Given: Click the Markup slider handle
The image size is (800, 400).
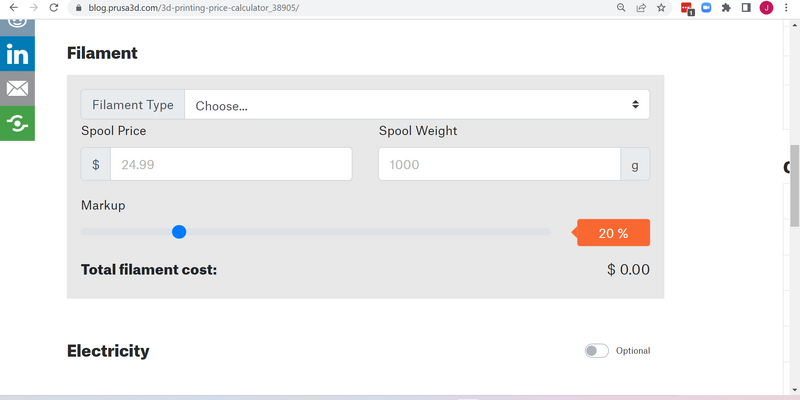Looking at the screenshot, I should [x=179, y=232].
